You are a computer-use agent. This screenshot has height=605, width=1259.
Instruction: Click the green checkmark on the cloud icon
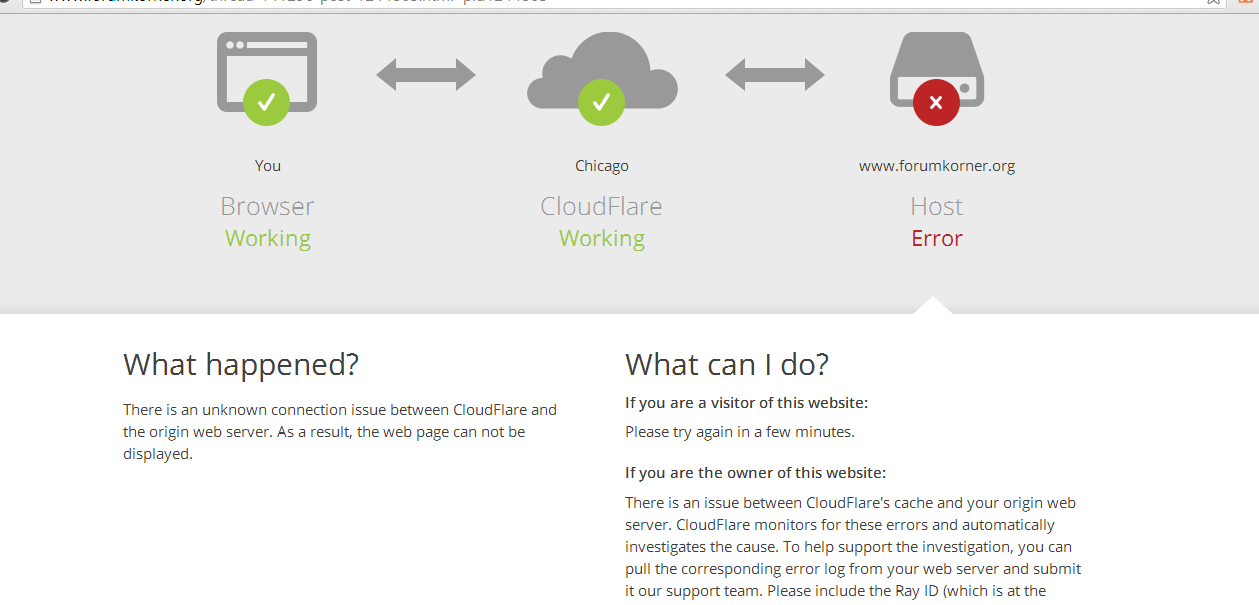click(601, 102)
